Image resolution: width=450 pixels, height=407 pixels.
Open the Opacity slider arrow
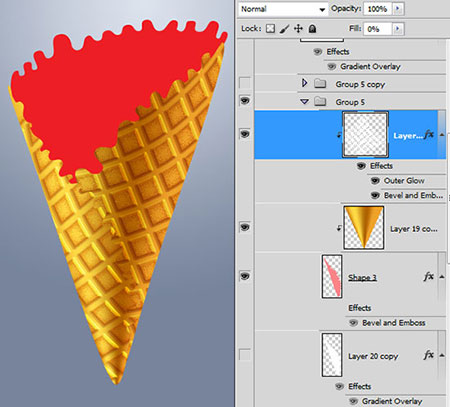point(397,9)
